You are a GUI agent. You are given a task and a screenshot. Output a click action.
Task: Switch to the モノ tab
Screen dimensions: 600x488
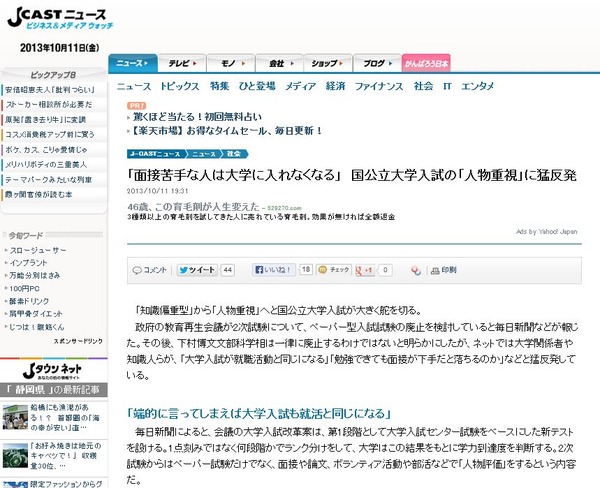[x=231, y=63]
